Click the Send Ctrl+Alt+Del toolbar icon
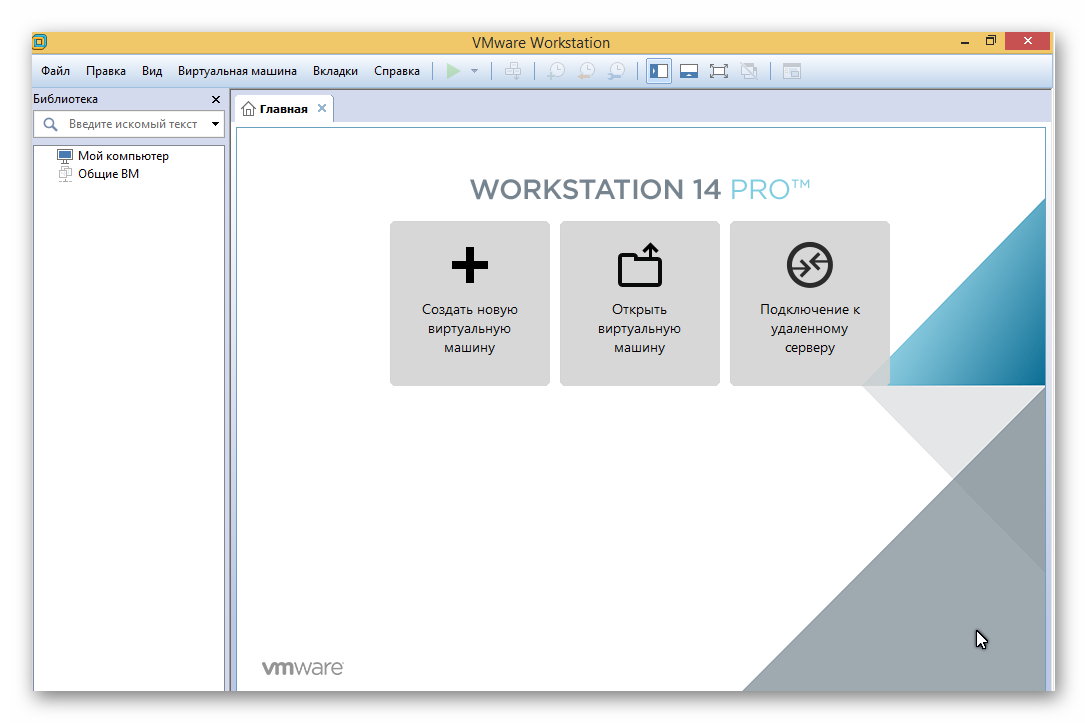The width and height of the screenshot is (1087, 723). (x=513, y=71)
